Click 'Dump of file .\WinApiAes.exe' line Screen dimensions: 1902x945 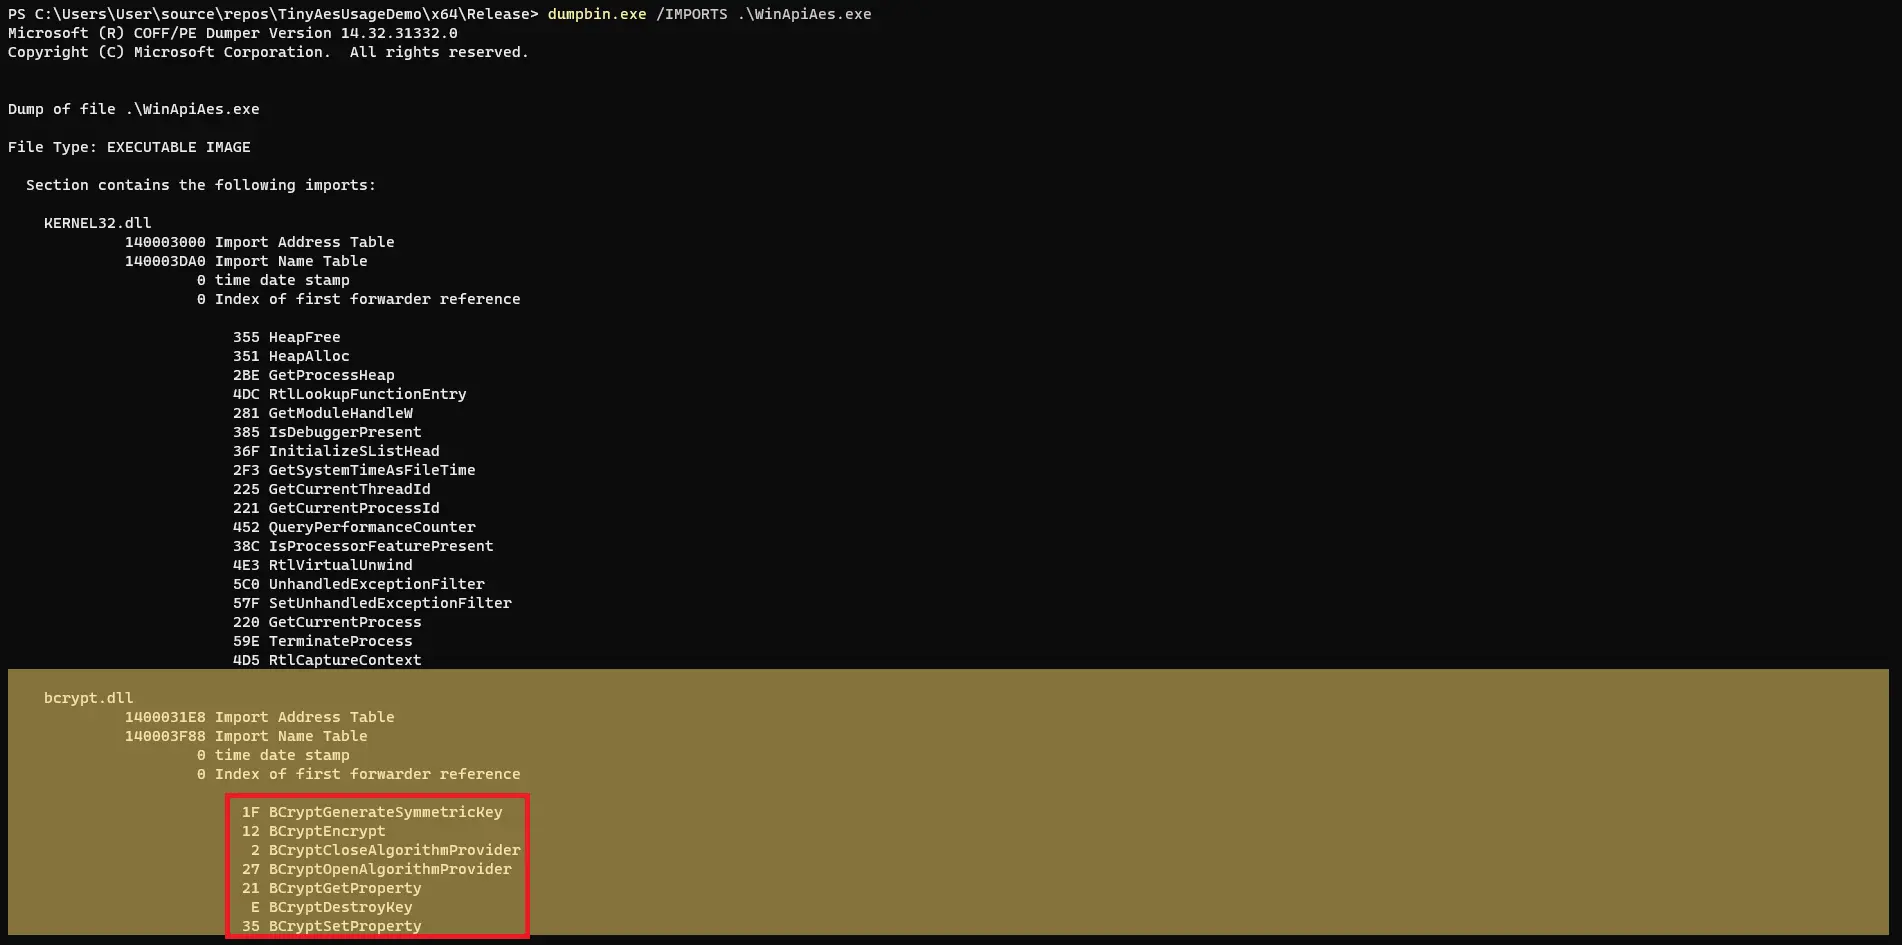tap(134, 109)
